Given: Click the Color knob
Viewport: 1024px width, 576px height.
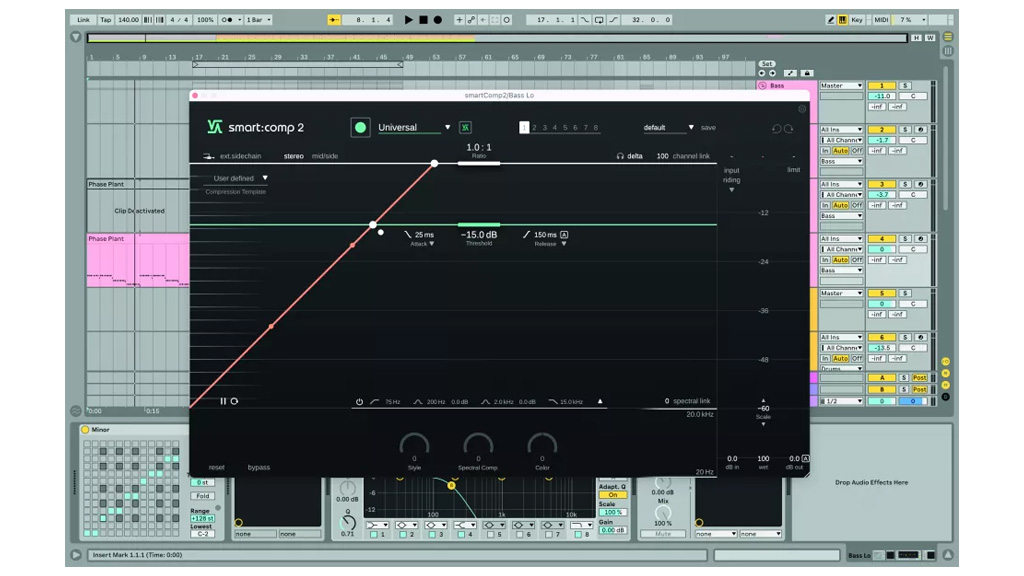Looking at the screenshot, I should tap(542, 446).
